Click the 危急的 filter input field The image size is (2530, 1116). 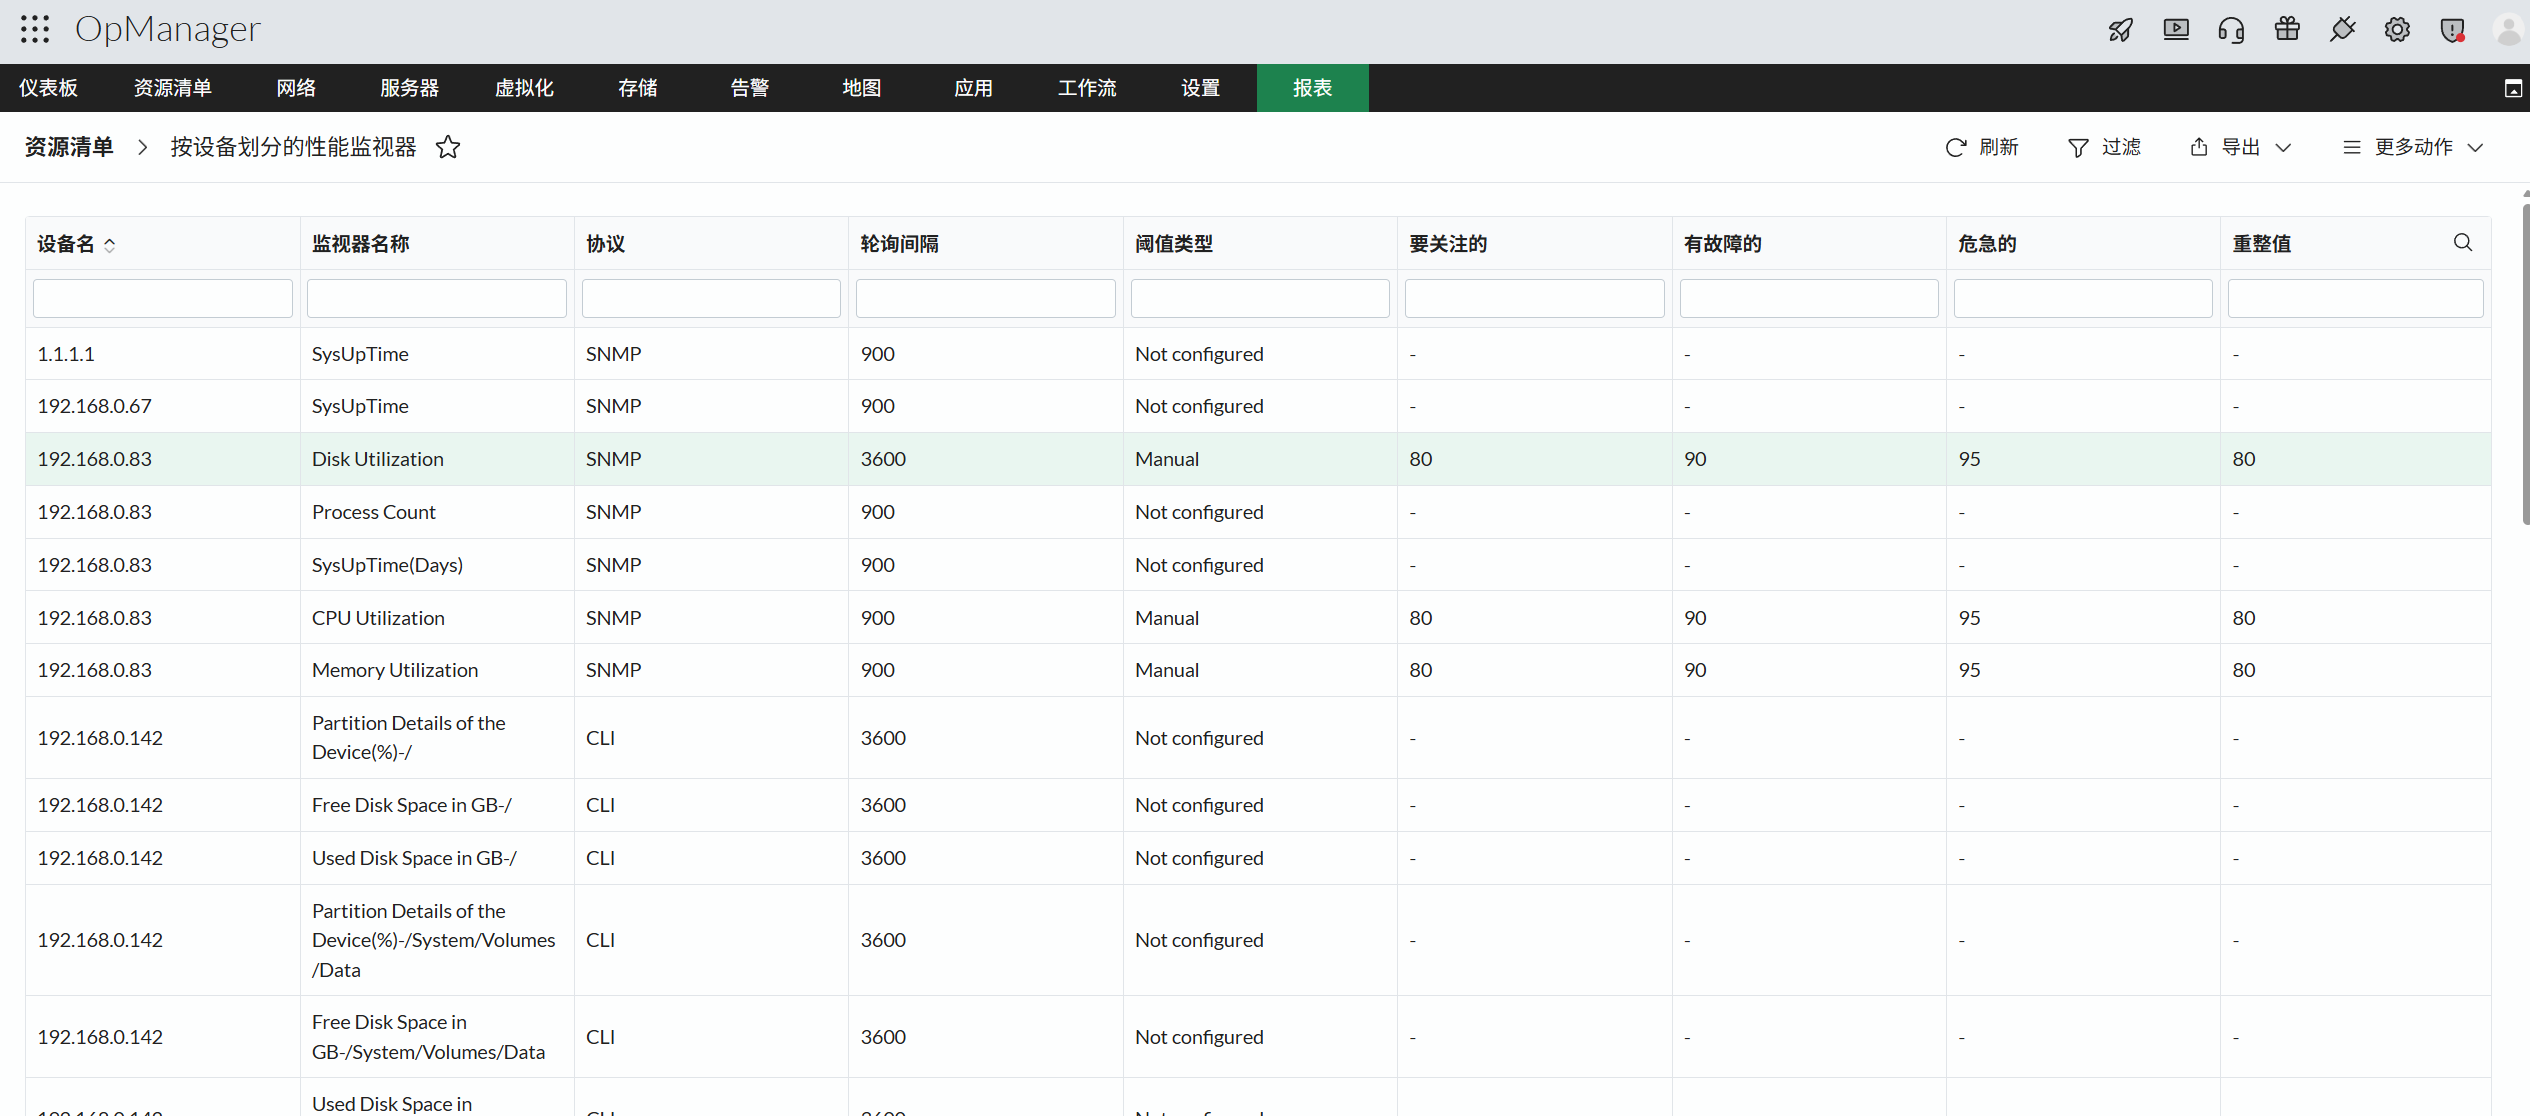tap(2083, 299)
